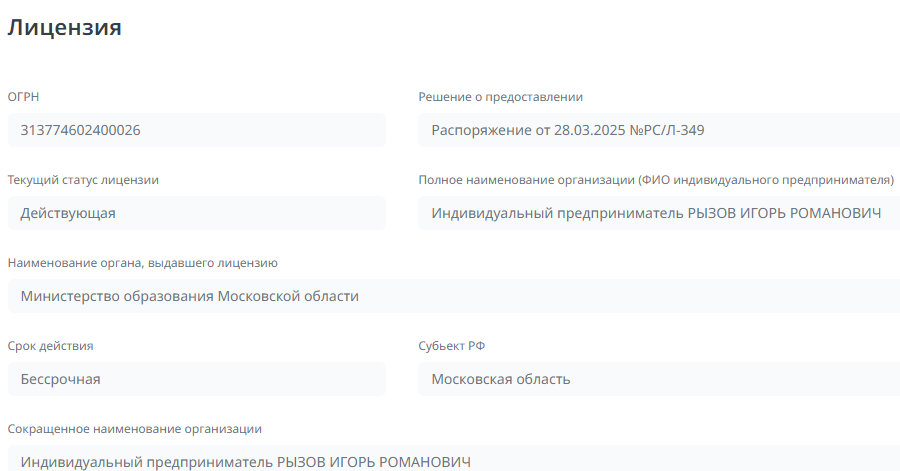Viewport: 900px width, 471px height.
Task: Click the ОГРН field with 313774602400026
Action: point(196,130)
